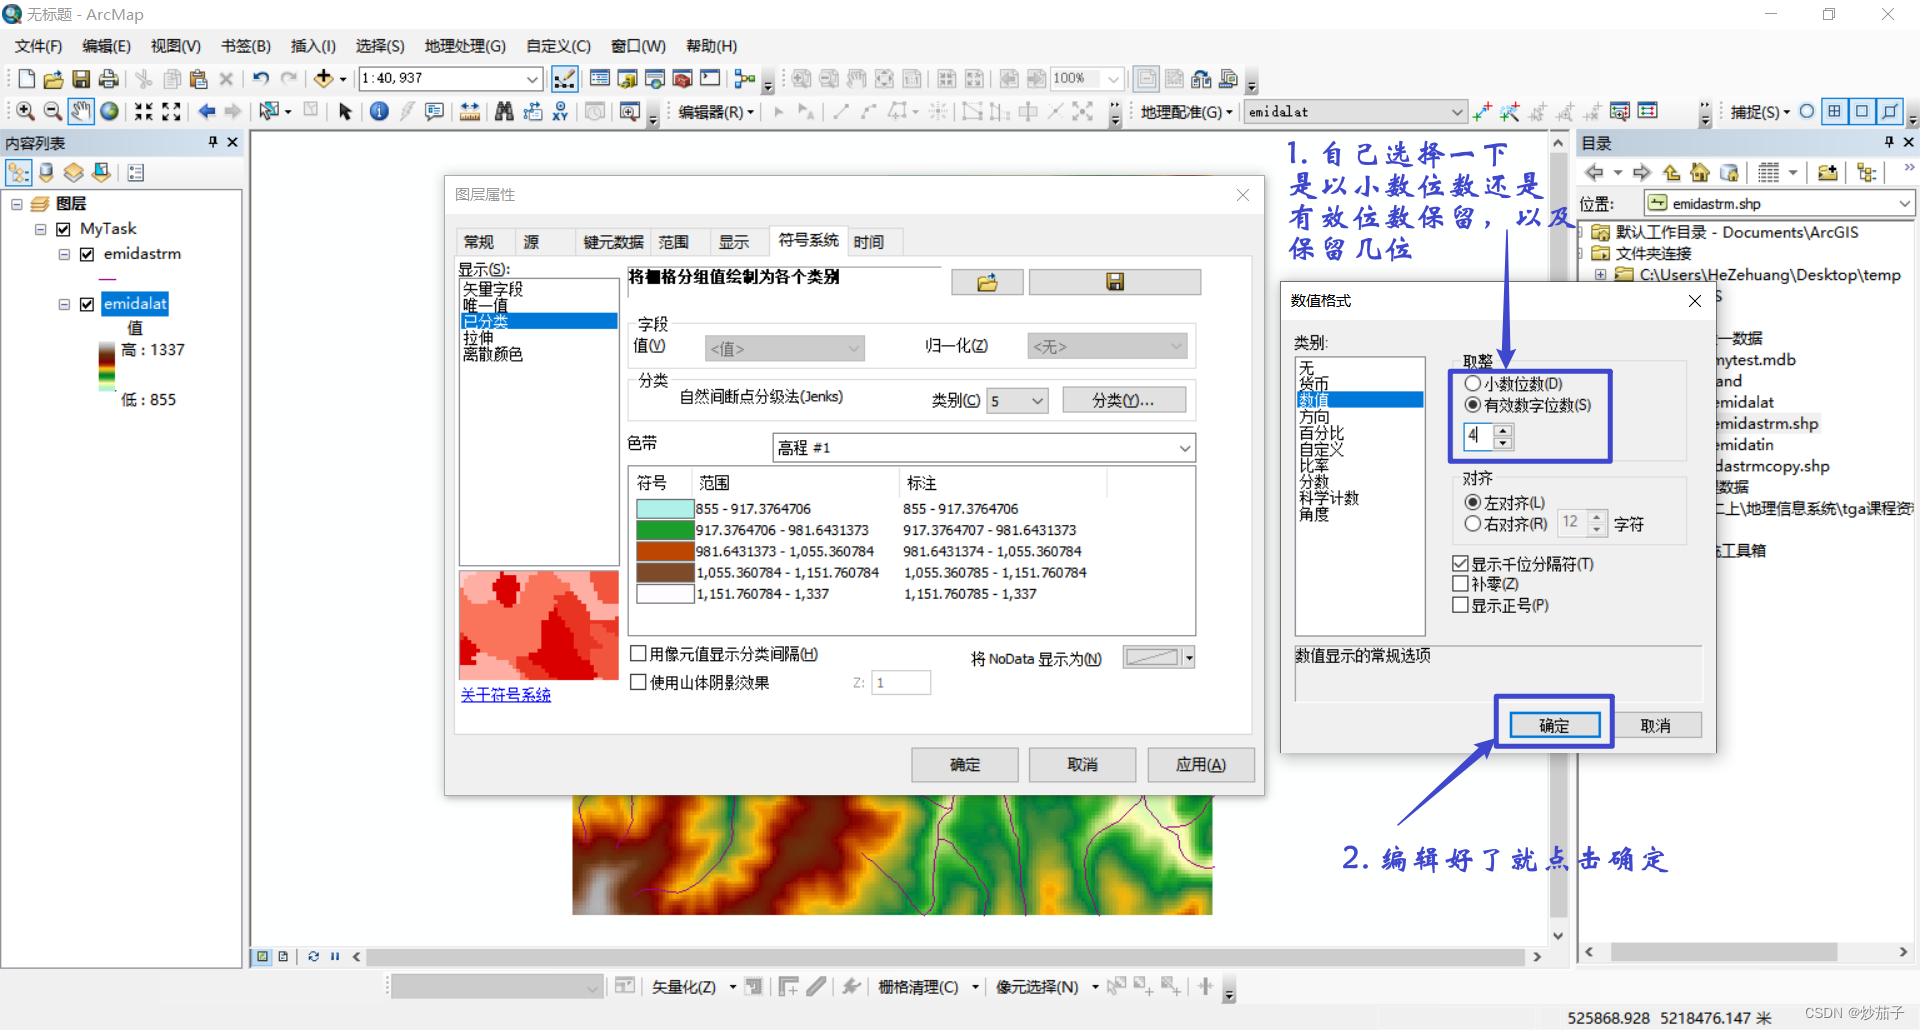The height and width of the screenshot is (1030, 1920).
Task: Choose 左对齐 alignment
Action: [x=1472, y=503]
